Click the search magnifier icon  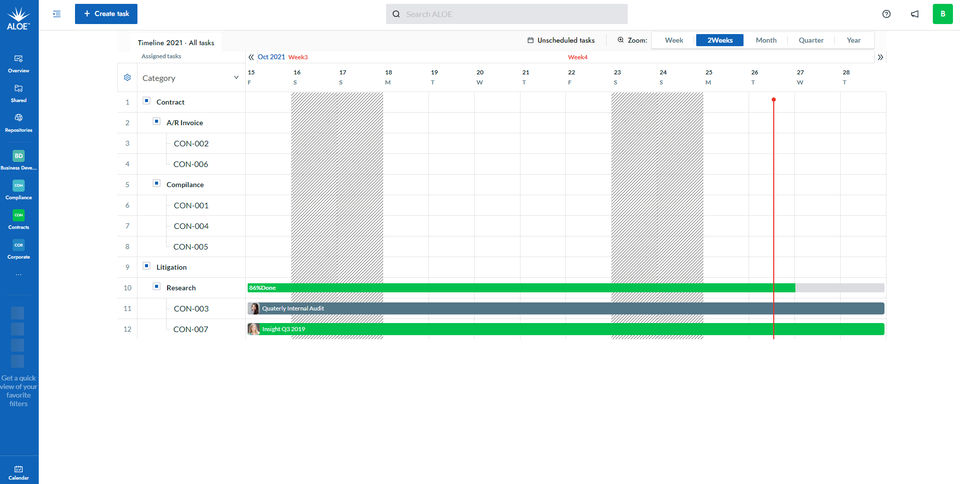[x=396, y=14]
